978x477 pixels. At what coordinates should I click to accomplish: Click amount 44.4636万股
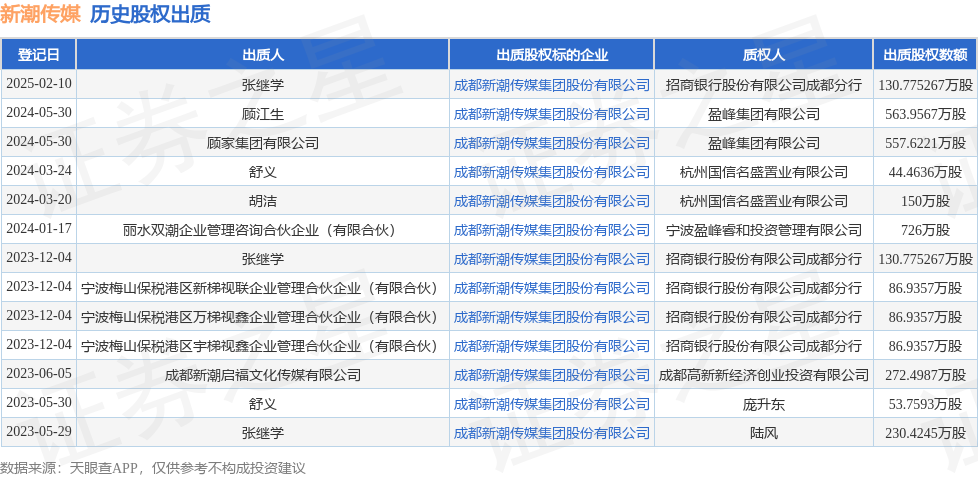(926, 172)
